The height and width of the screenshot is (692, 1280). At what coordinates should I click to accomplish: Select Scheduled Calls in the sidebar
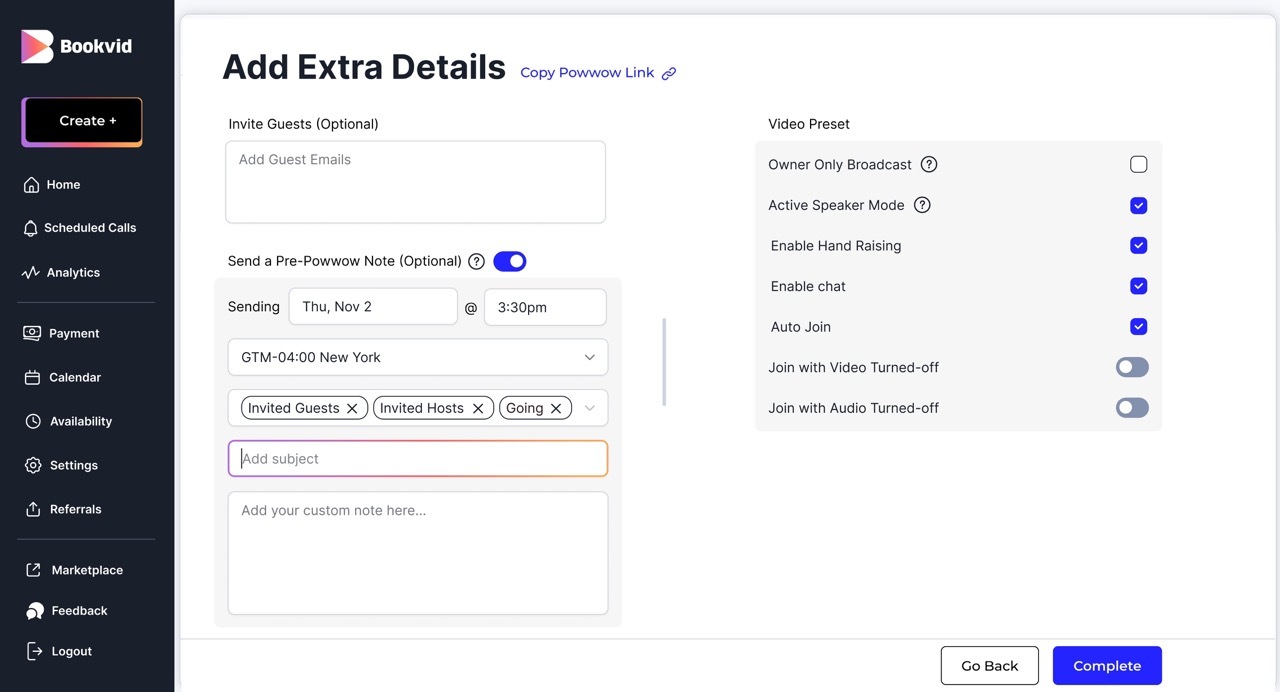click(x=89, y=227)
